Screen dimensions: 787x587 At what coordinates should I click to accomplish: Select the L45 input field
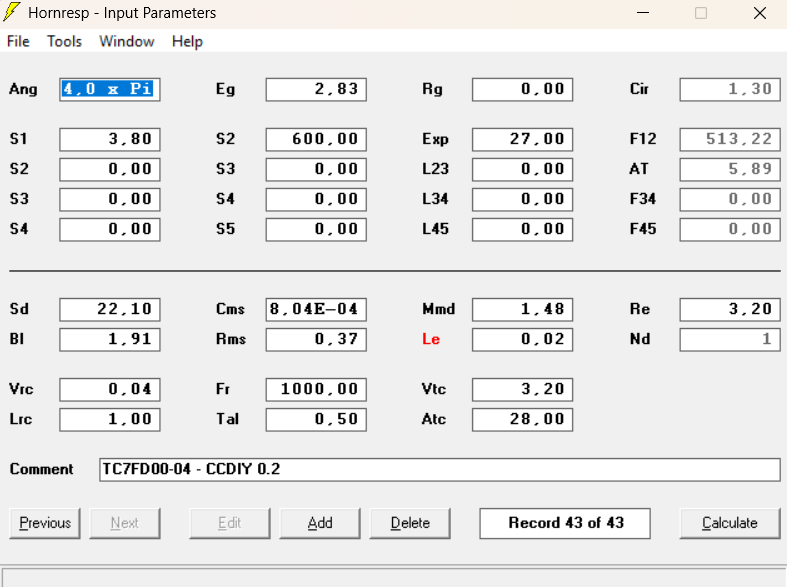coord(522,229)
